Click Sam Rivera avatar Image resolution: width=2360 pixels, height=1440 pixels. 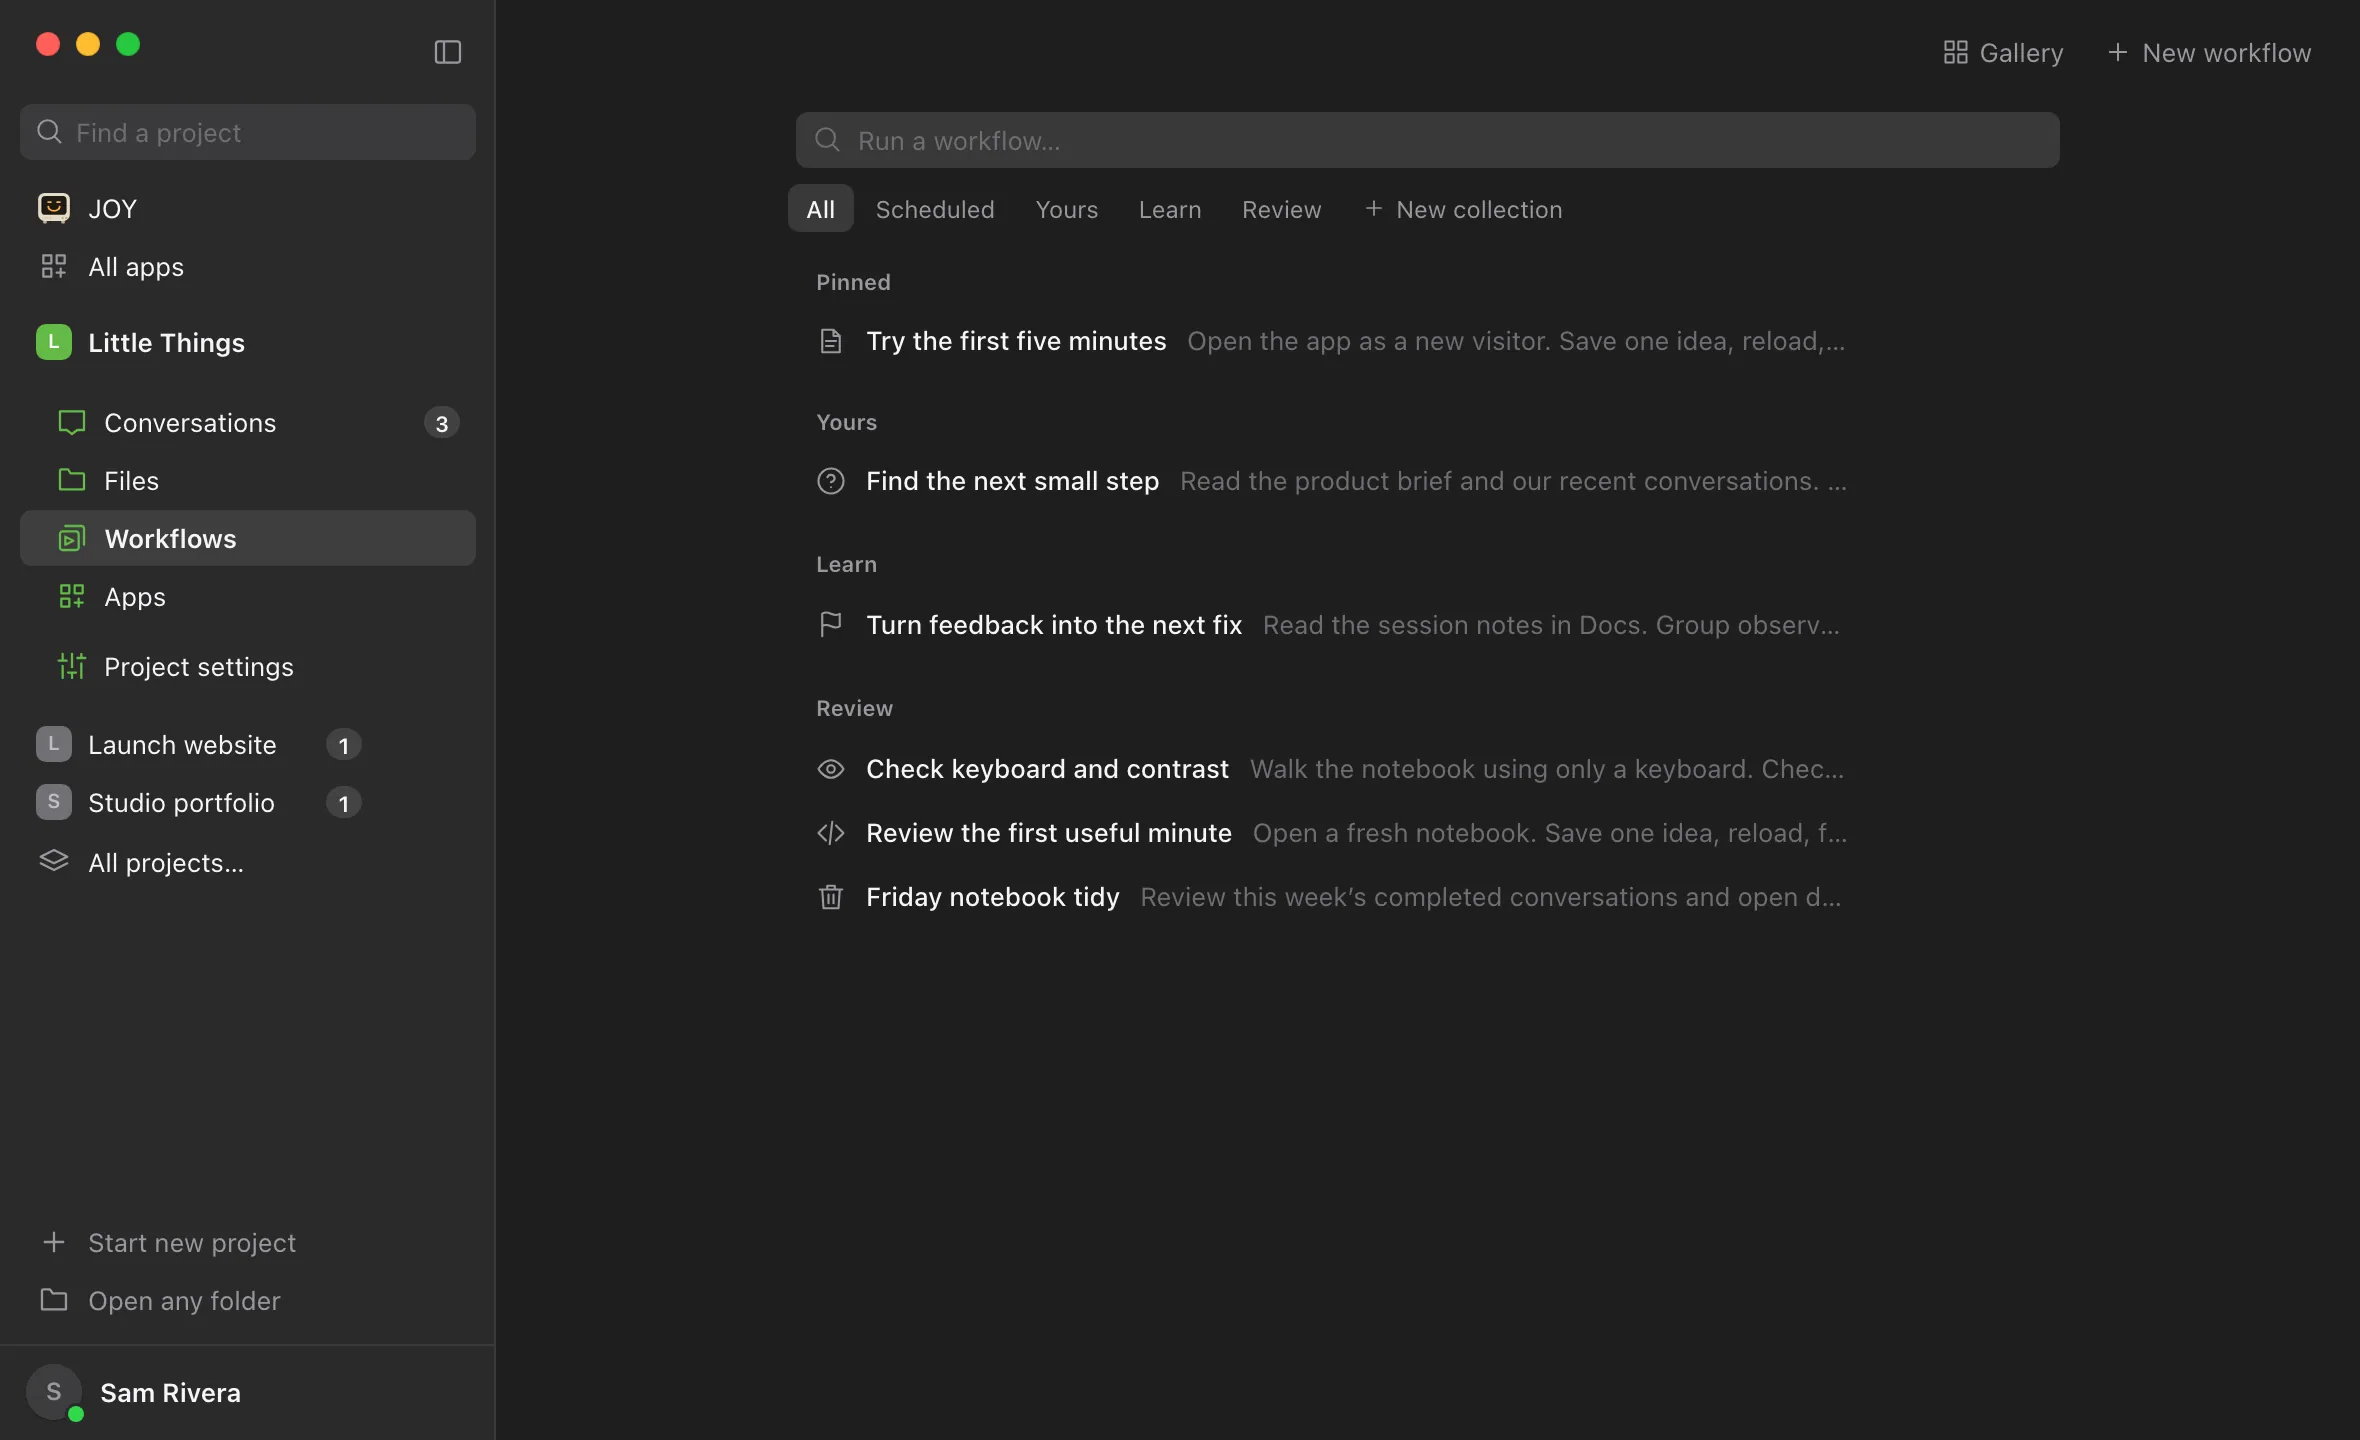[53, 1392]
